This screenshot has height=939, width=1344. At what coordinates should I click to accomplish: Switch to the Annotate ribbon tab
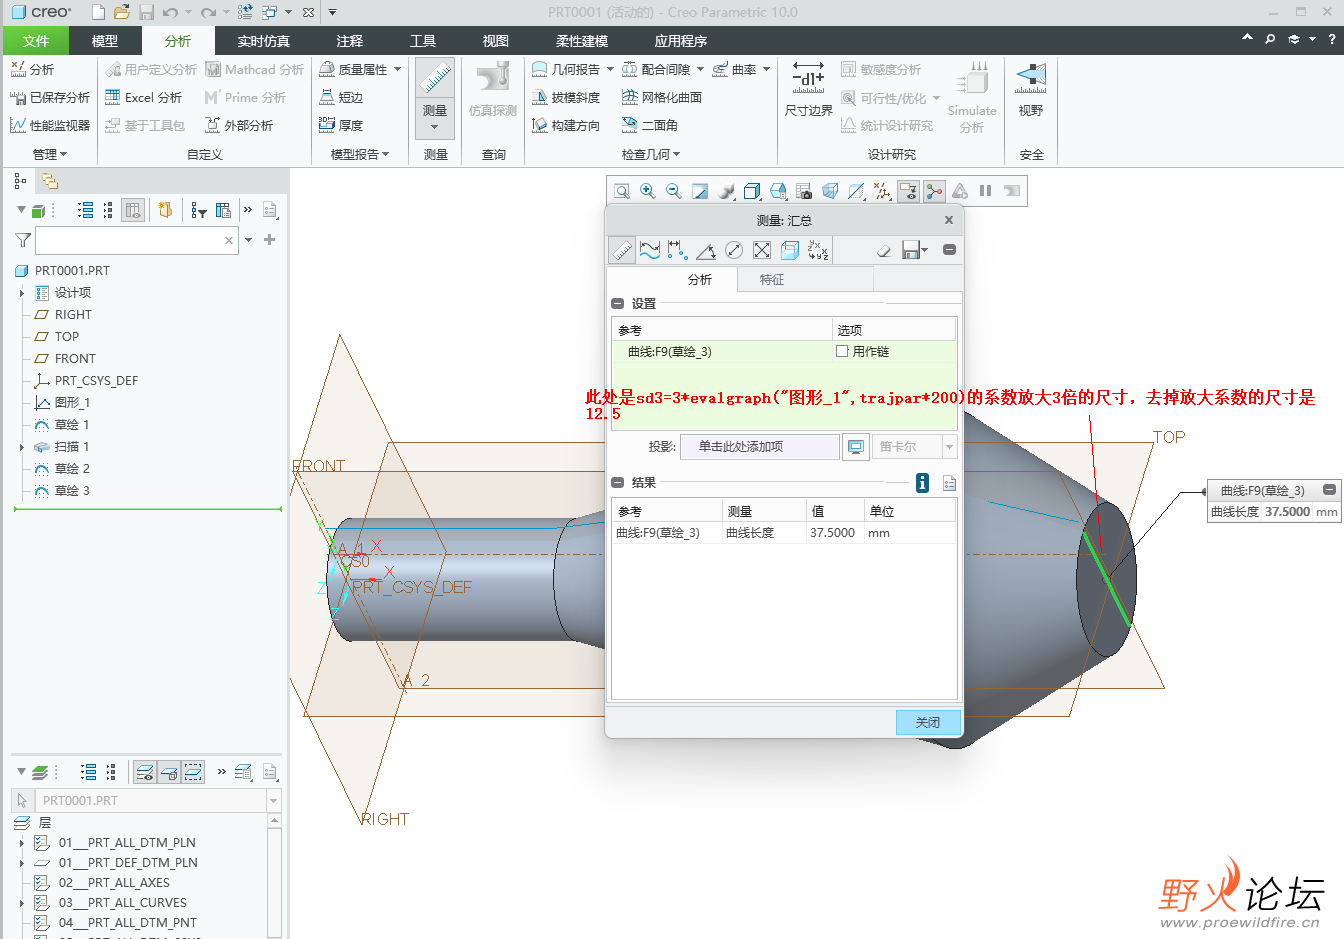[x=350, y=41]
